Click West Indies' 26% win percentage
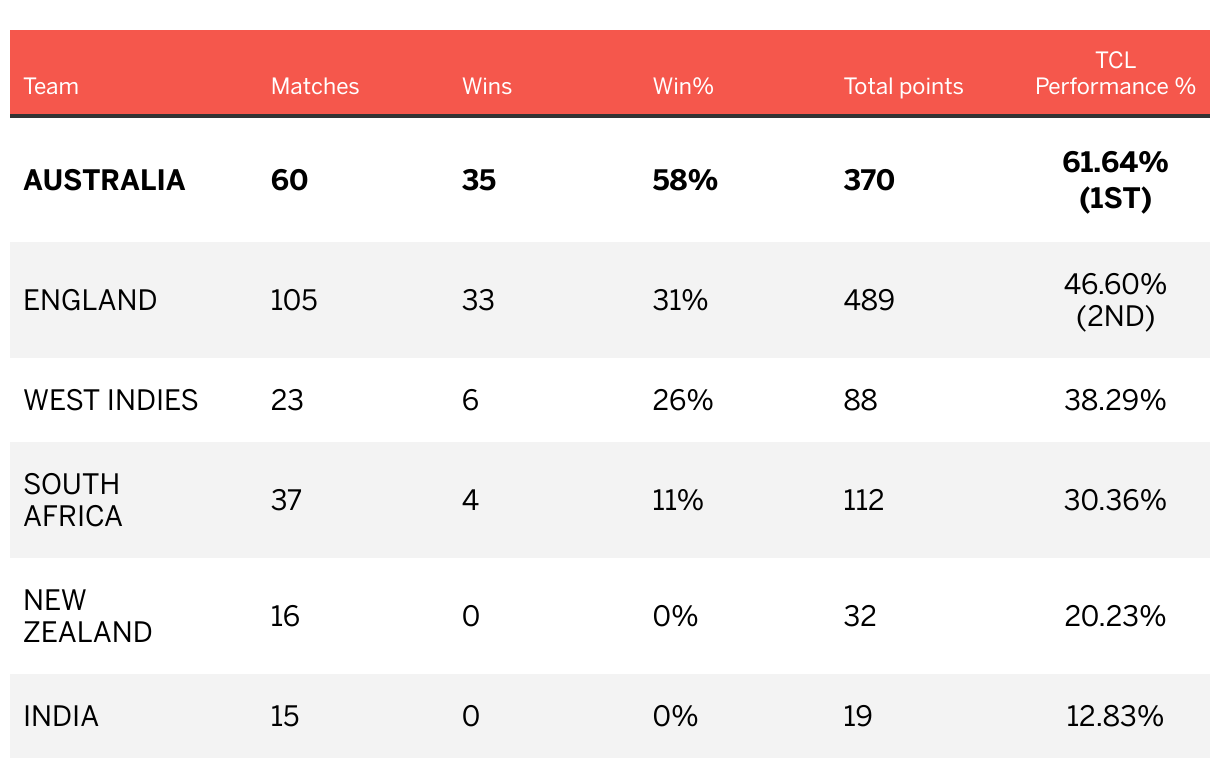Image resolution: width=1220 pixels, height=768 pixels. point(683,400)
